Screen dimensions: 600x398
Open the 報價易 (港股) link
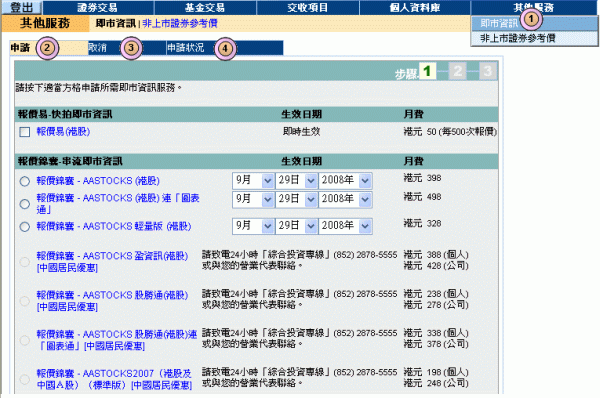(x=63, y=132)
